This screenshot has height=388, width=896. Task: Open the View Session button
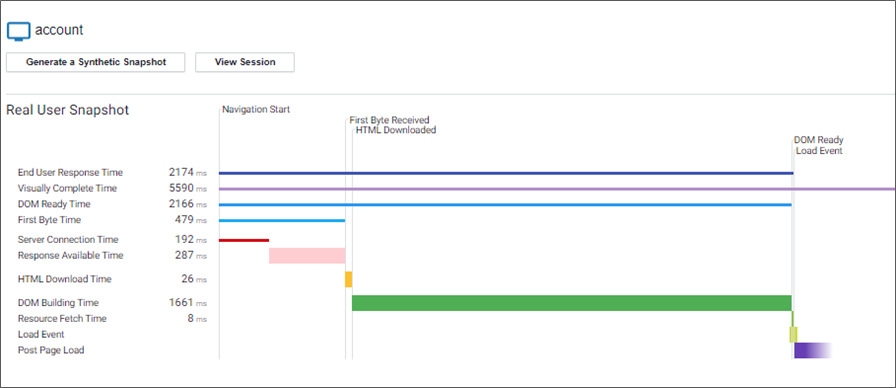point(245,62)
